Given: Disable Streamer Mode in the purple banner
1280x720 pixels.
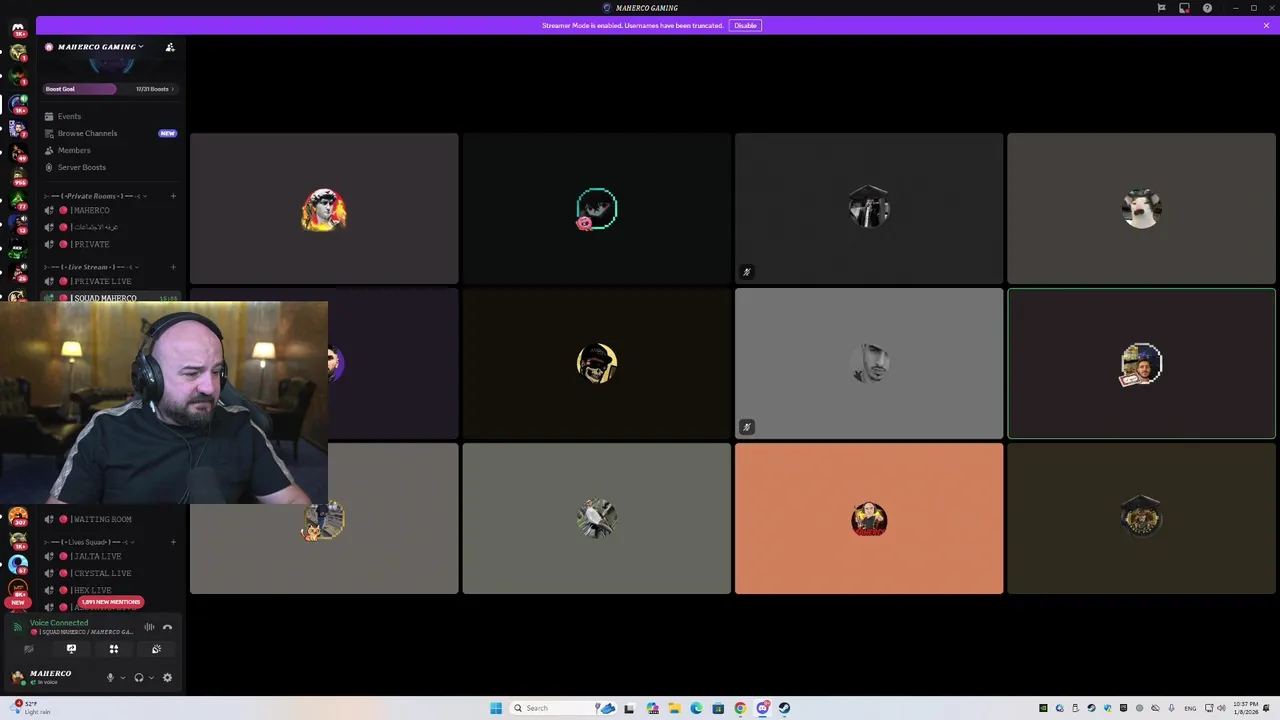Looking at the screenshot, I should point(745,25).
